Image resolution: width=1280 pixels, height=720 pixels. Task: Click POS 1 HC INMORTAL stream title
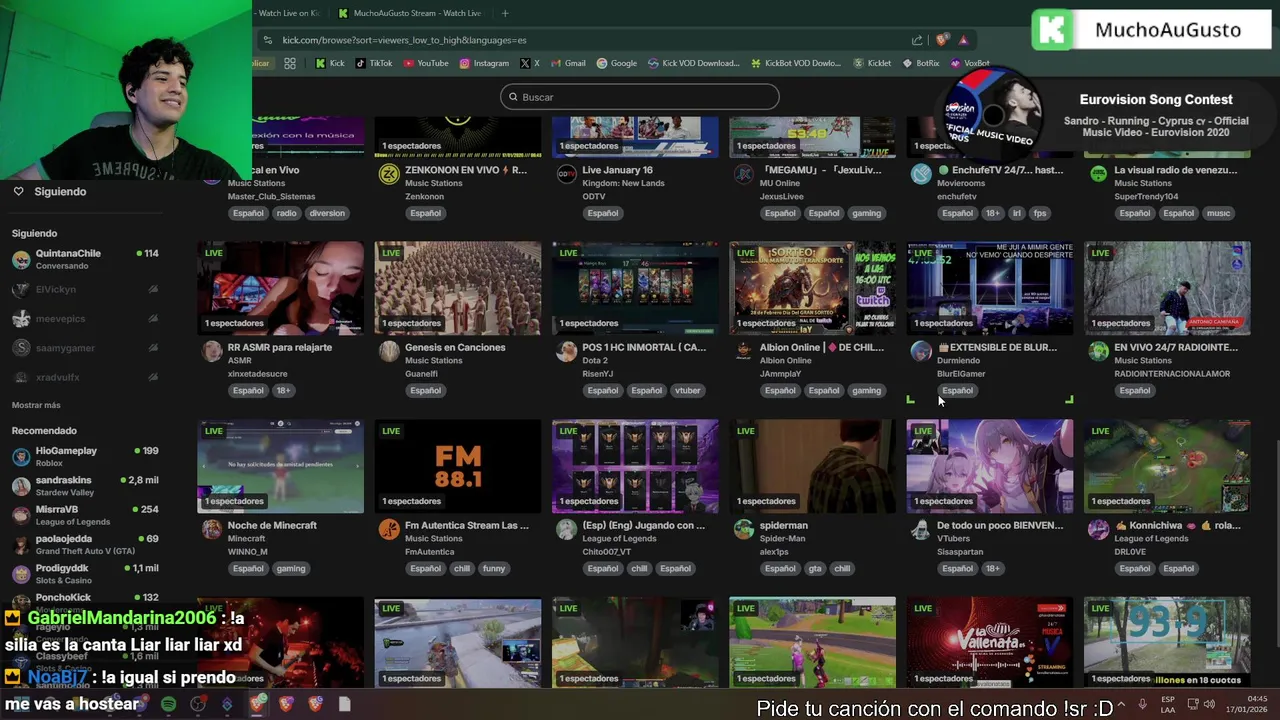pyautogui.click(x=644, y=347)
